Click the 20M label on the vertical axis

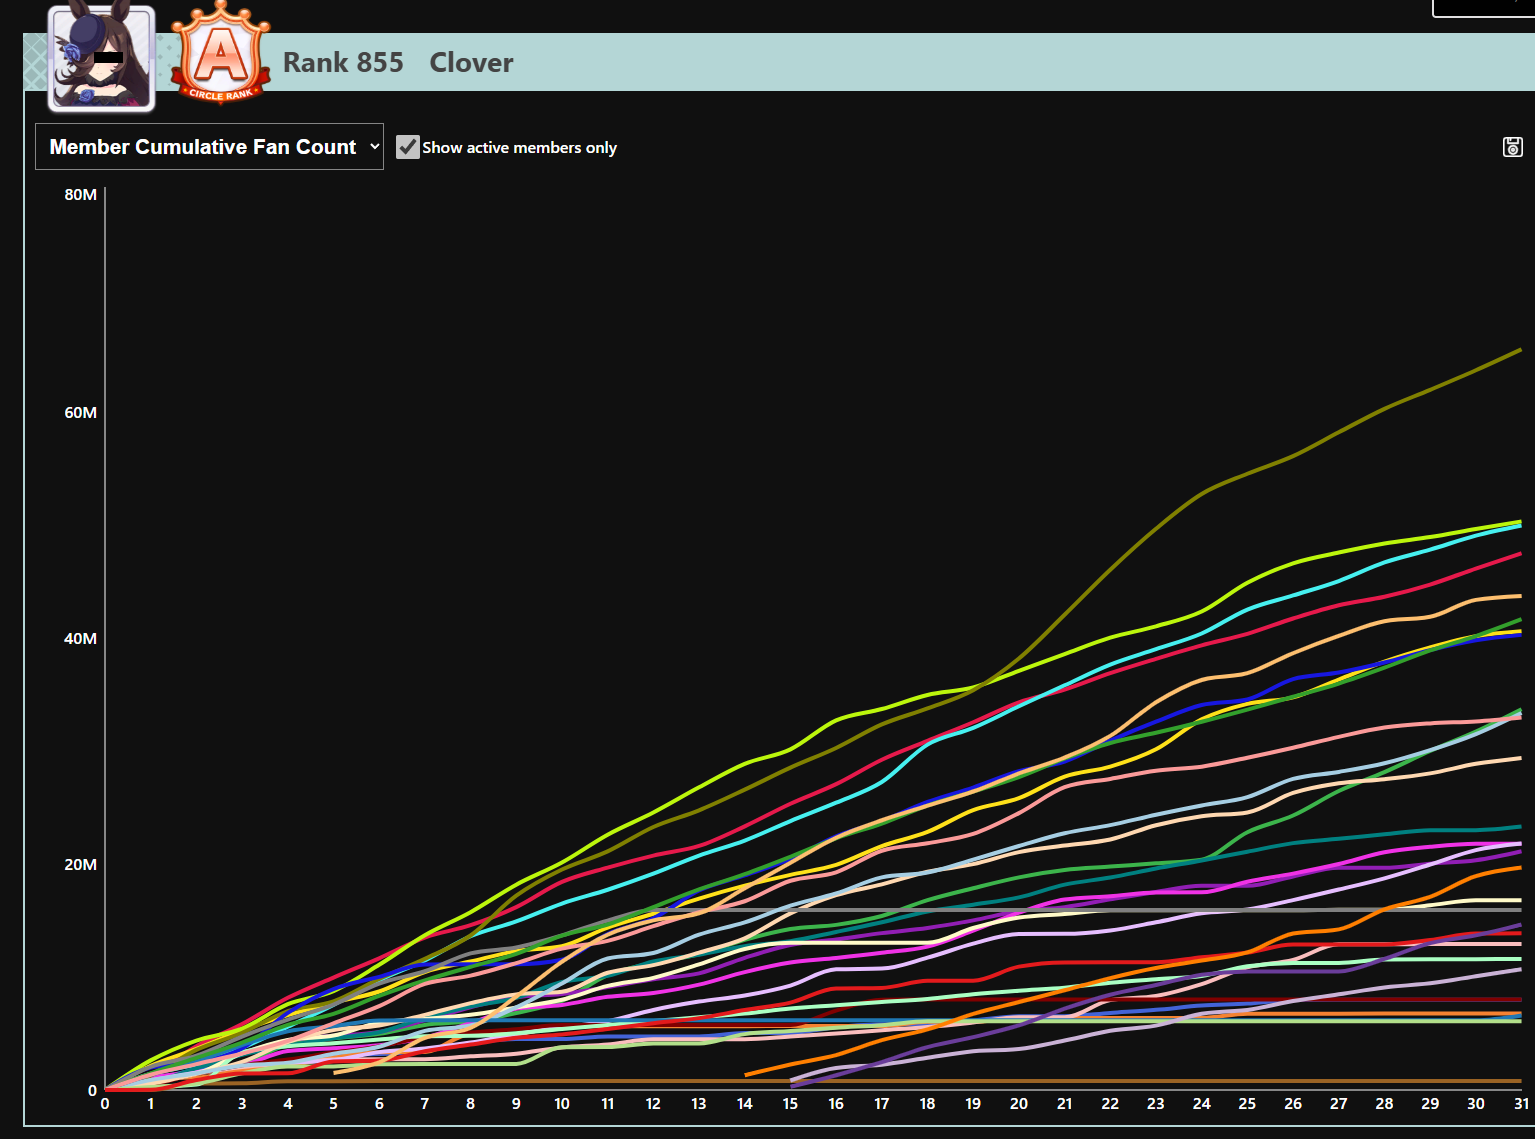coord(81,865)
